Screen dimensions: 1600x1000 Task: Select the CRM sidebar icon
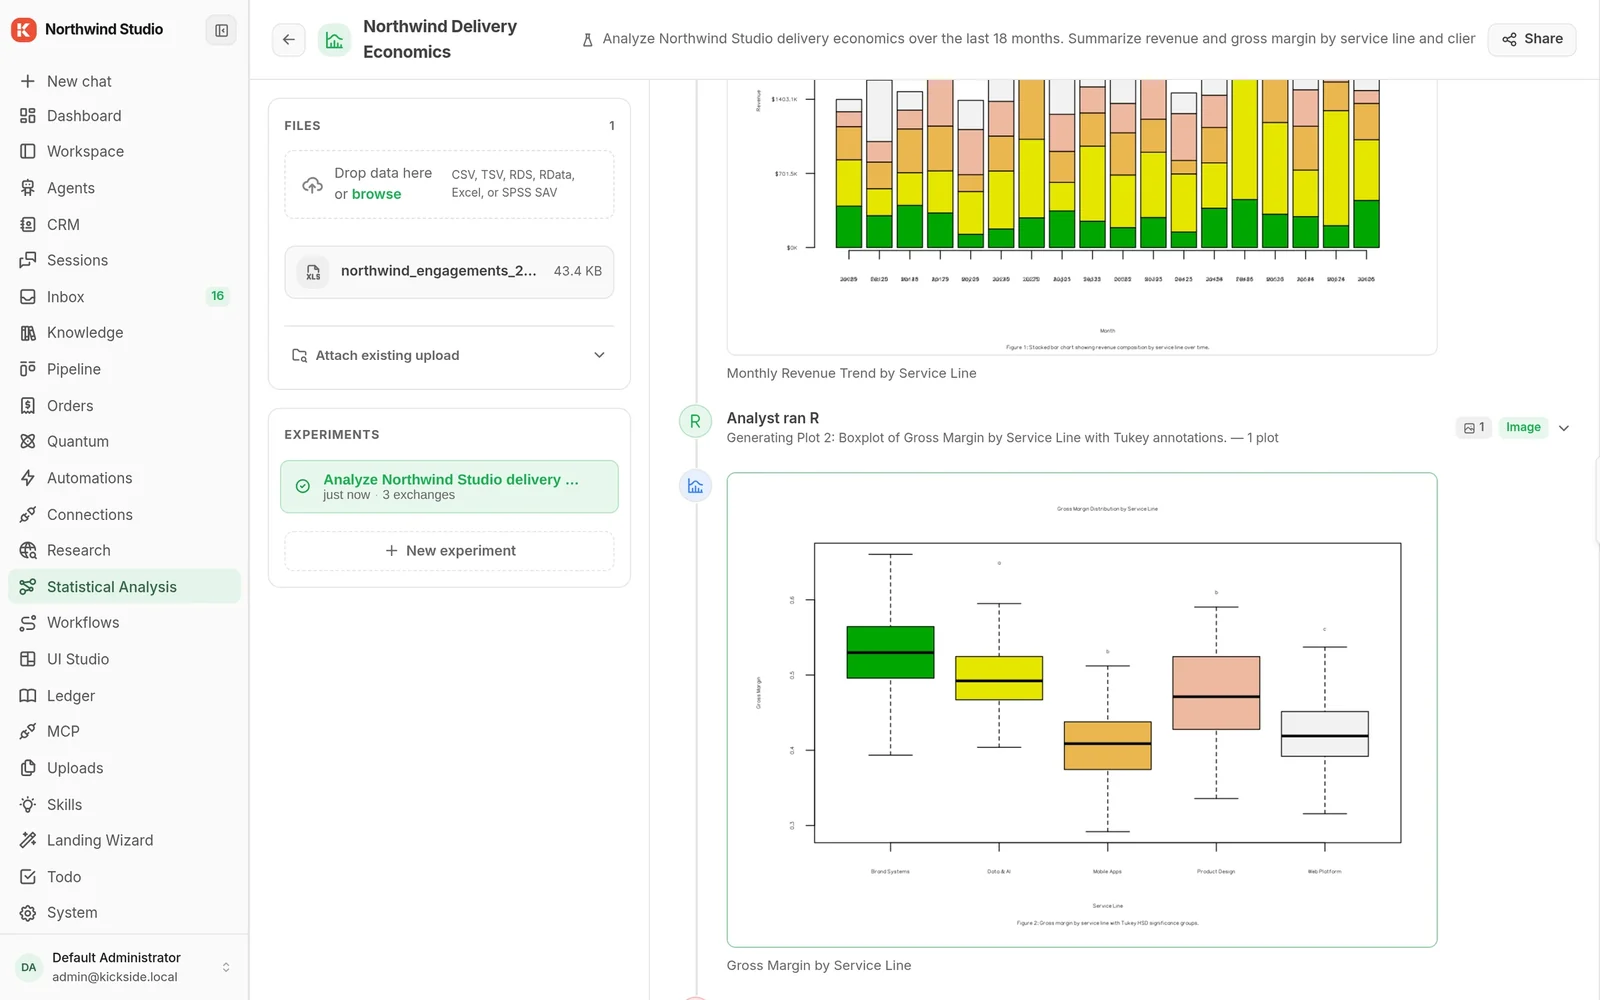pyautogui.click(x=28, y=225)
